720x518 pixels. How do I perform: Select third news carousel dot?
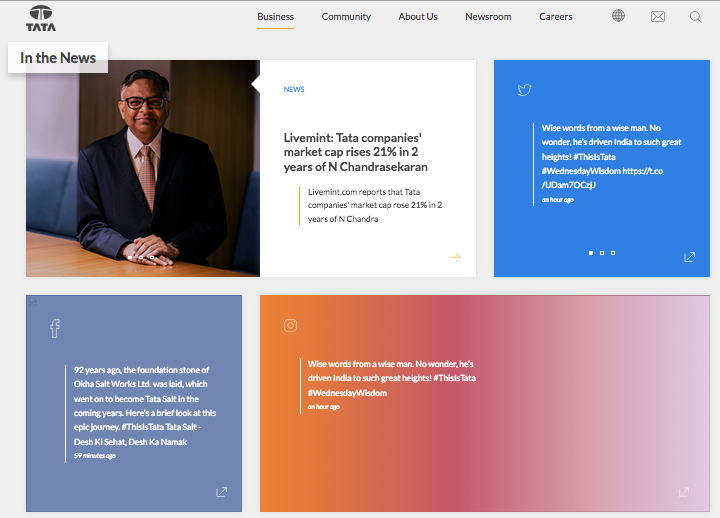tap(152, 258)
